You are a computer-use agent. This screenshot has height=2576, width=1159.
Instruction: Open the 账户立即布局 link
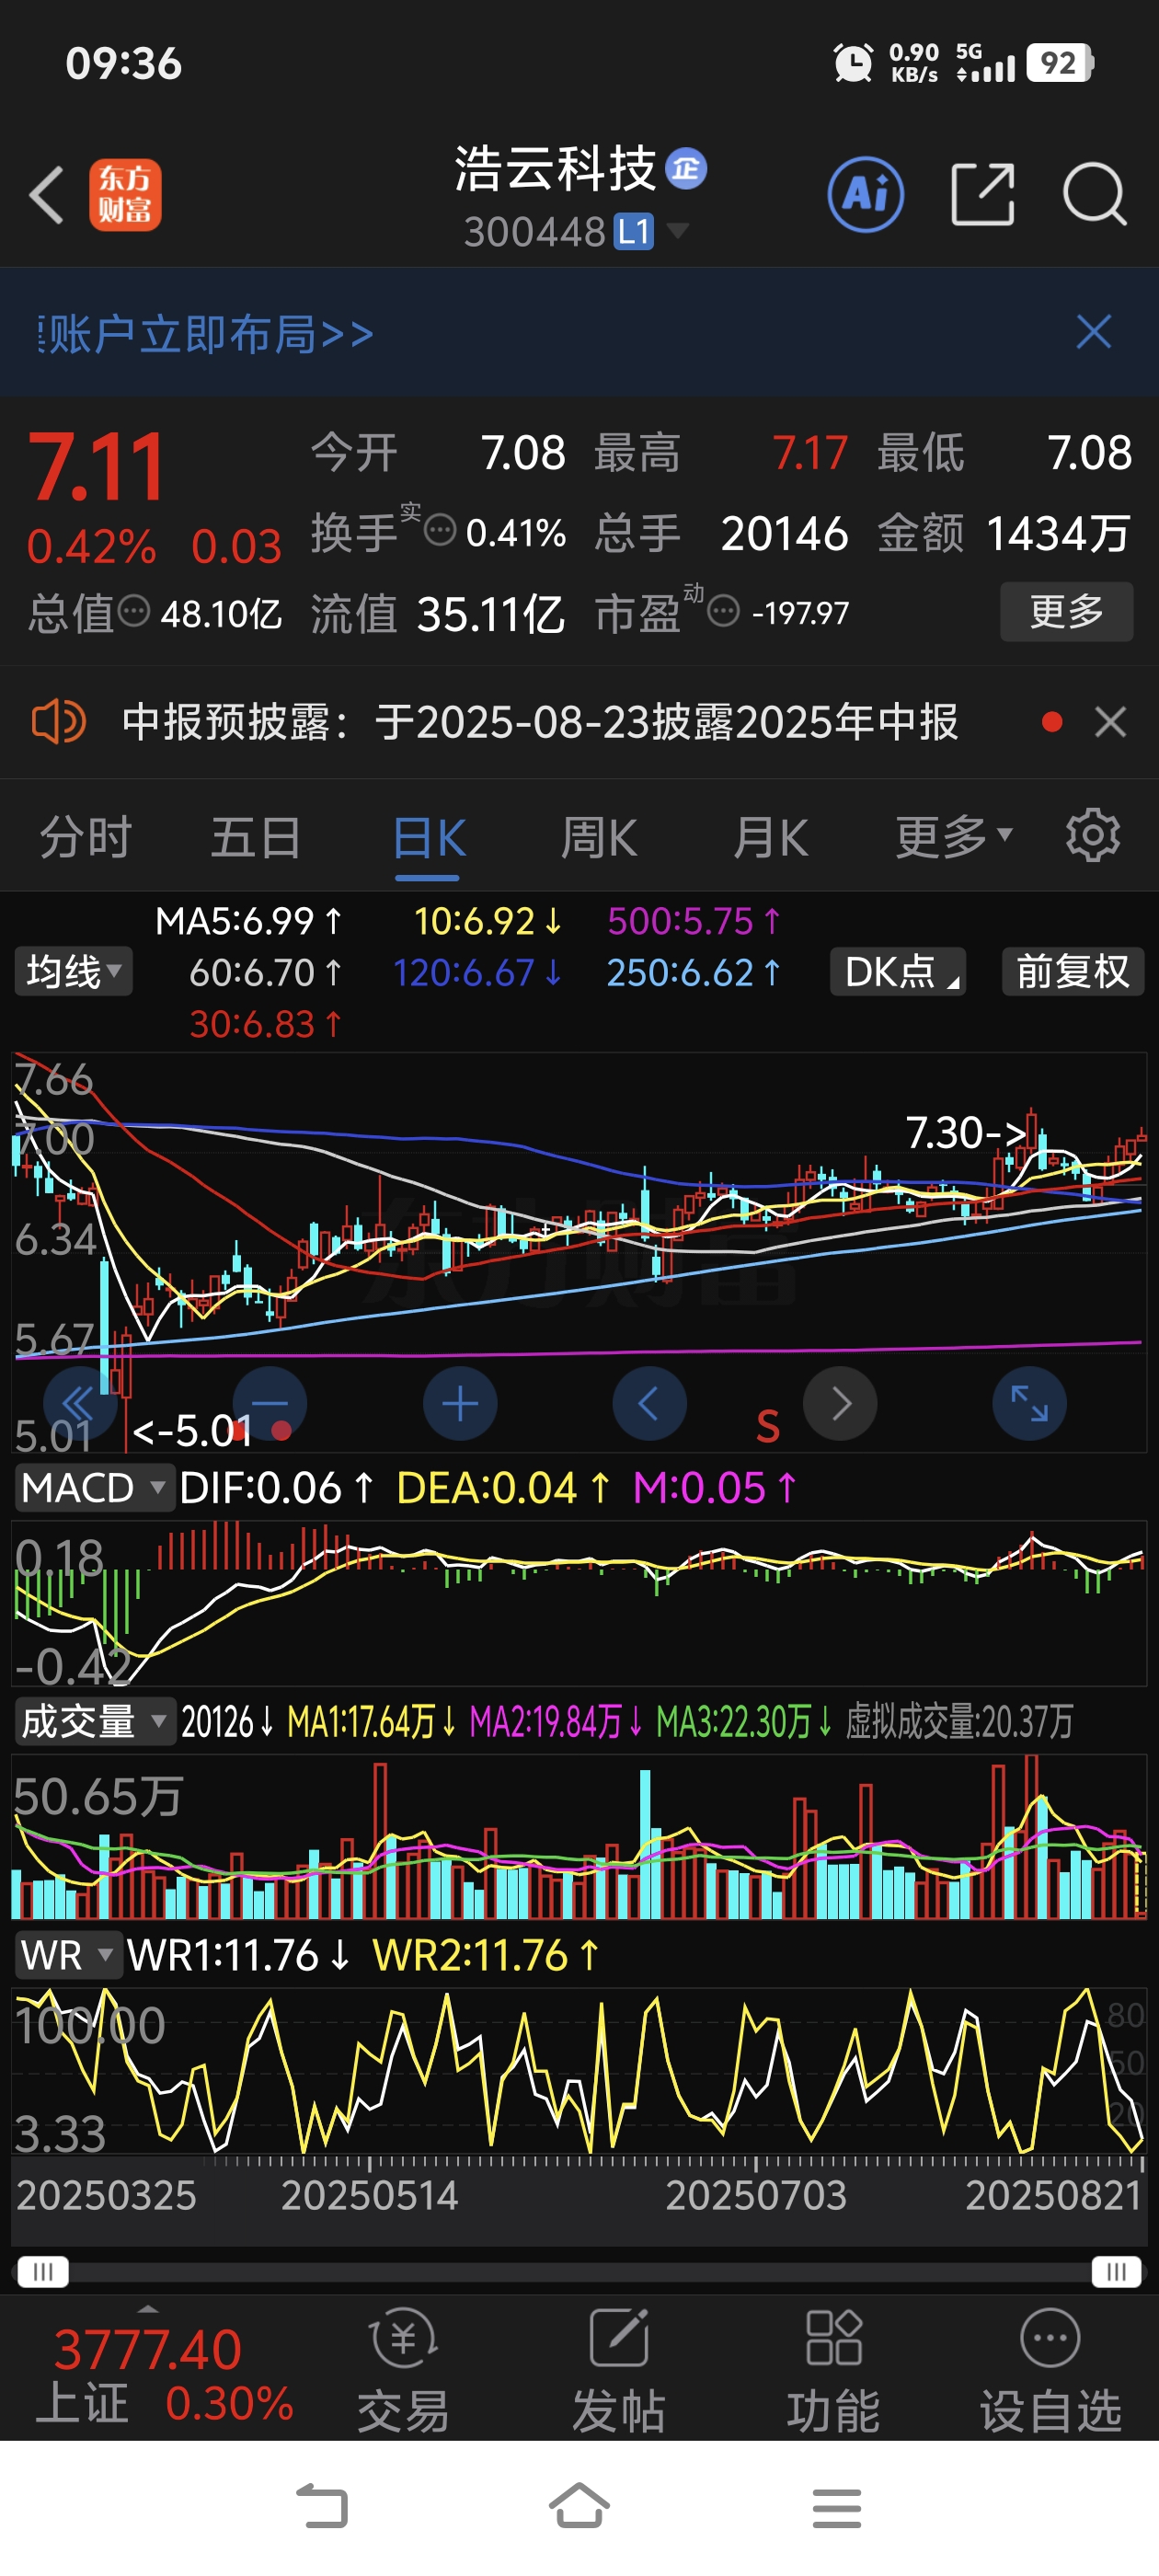click(x=205, y=333)
